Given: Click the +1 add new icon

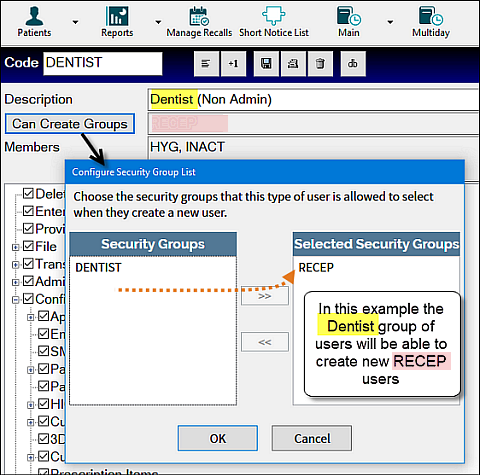Looking at the screenshot, I should [x=233, y=63].
